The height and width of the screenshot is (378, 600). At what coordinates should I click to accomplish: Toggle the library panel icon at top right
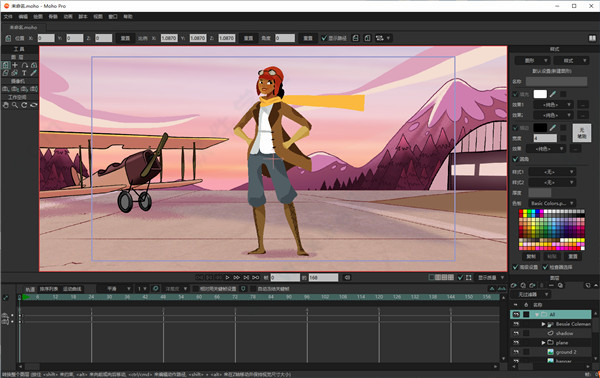pyautogui.click(x=592, y=38)
